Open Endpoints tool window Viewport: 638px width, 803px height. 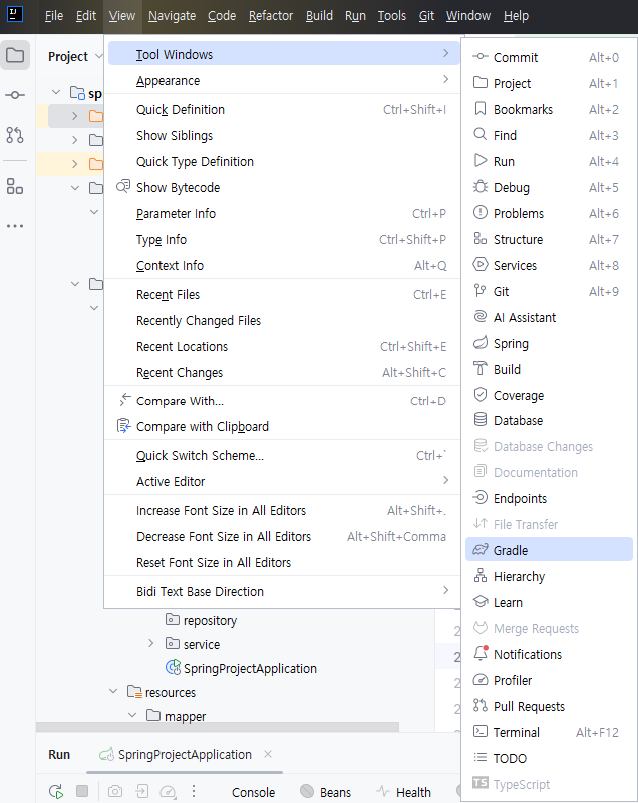549,498
